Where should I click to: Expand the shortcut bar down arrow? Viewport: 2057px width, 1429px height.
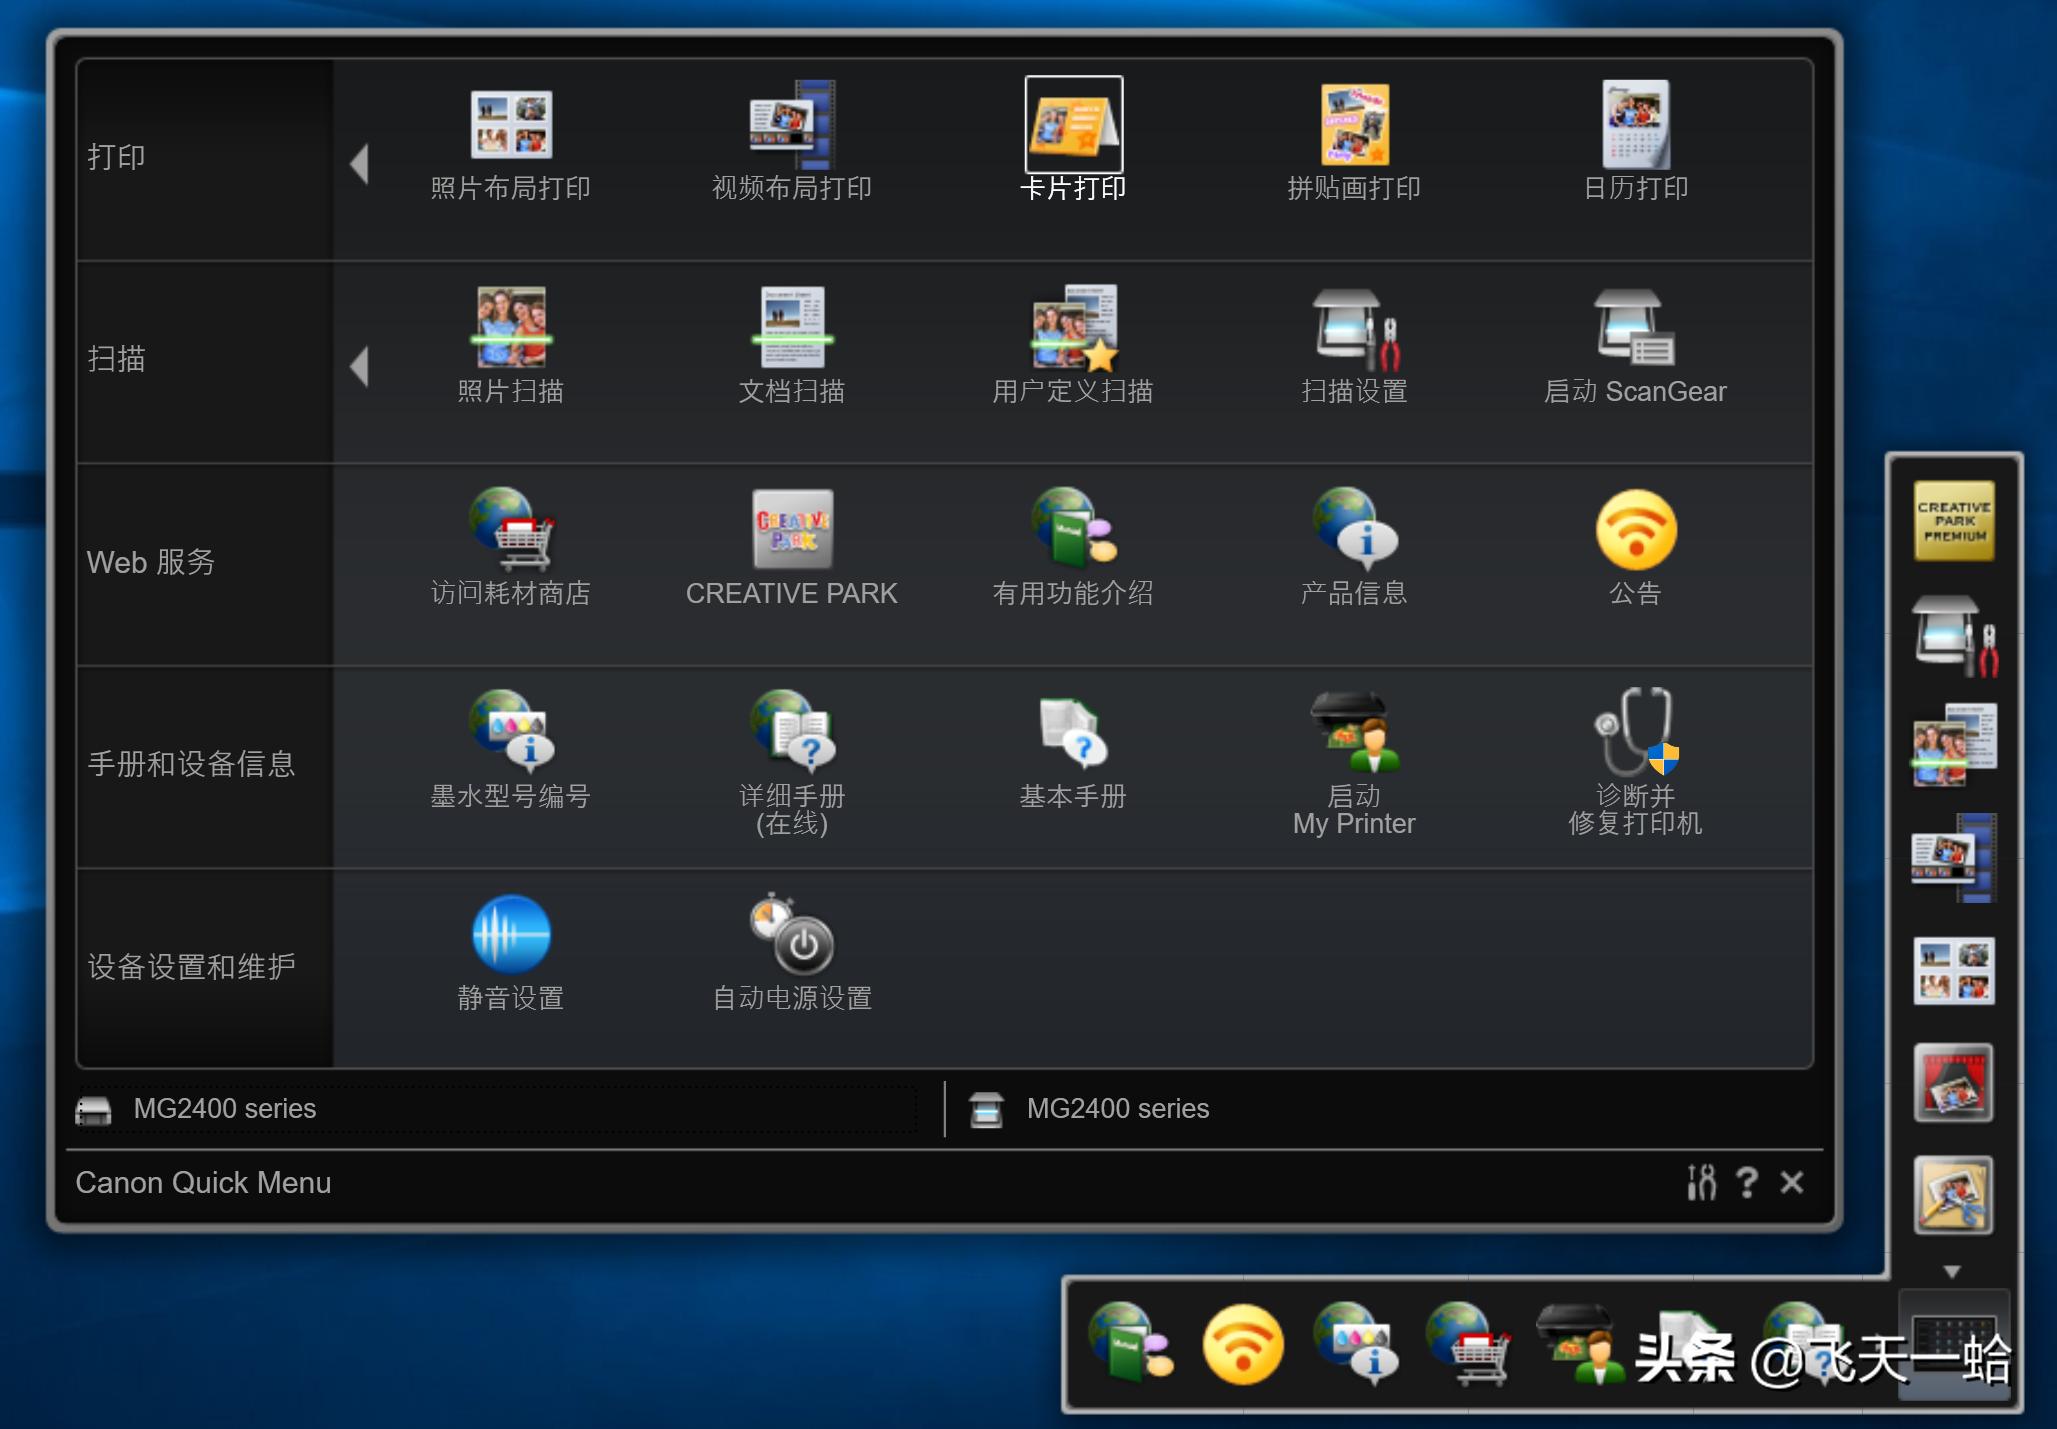coord(1951,1272)
